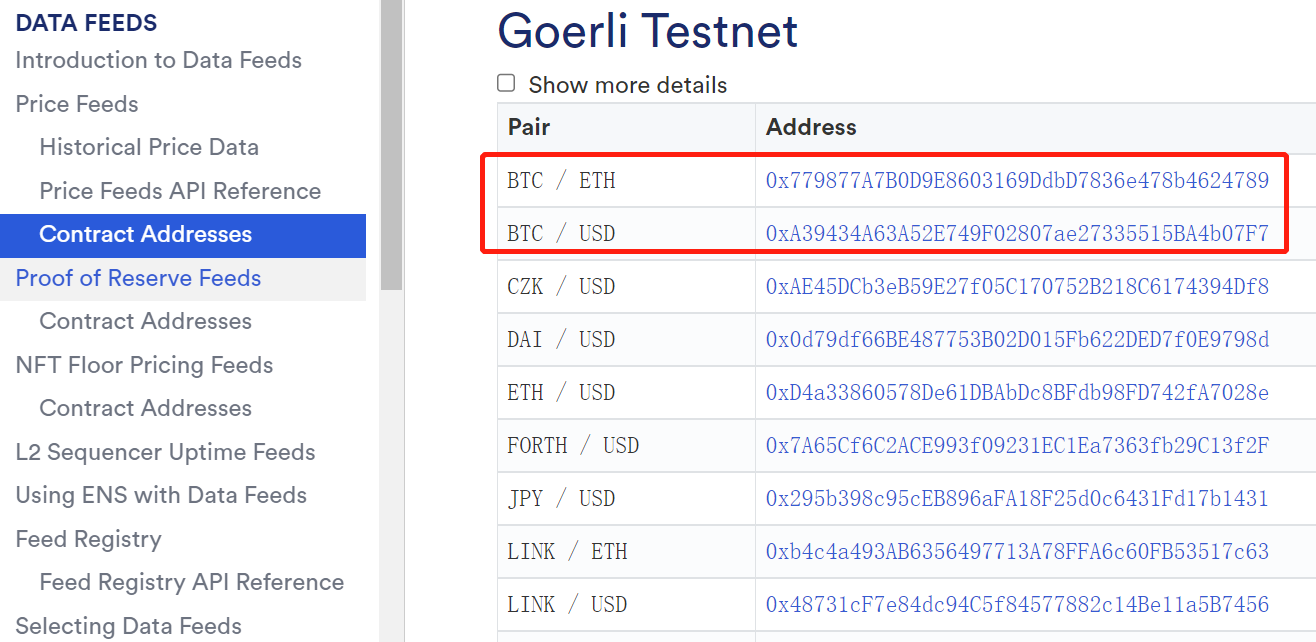Viewport: 1316px width, 642px height.
Task: Click the Goerli Testnet heading
Action: point(648,31)
